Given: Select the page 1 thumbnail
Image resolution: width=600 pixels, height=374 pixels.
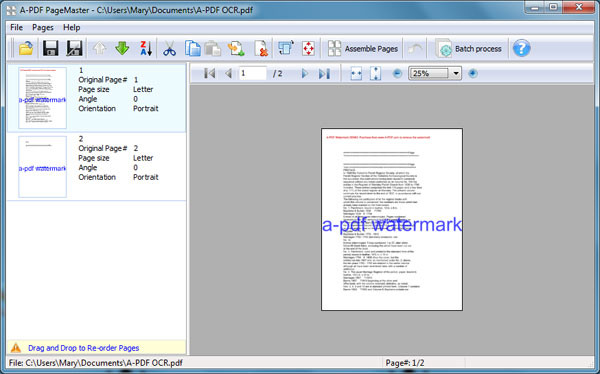Looking at the screenshot, I should pyautogui.click(x=42, y=98).
